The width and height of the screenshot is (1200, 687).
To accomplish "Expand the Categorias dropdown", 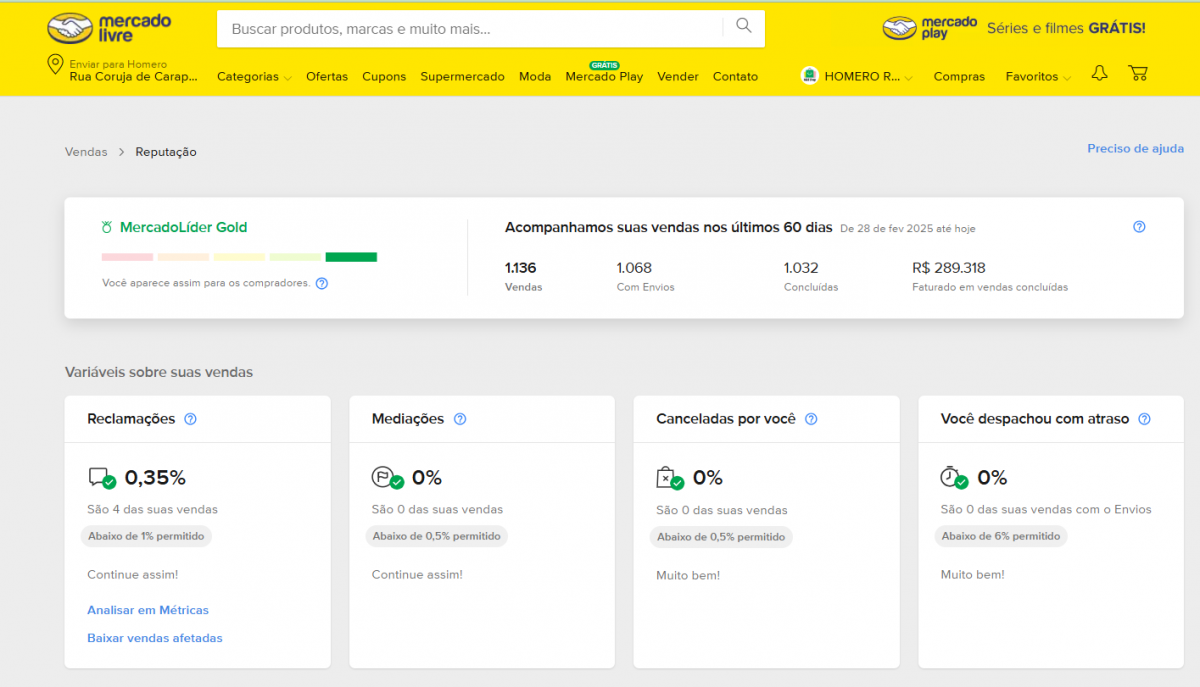I will pyautogui.click(x=254, y=77).
